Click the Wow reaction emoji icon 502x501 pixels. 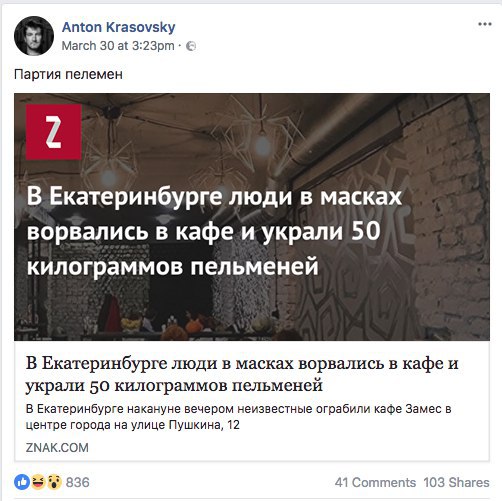coord(54,482)
